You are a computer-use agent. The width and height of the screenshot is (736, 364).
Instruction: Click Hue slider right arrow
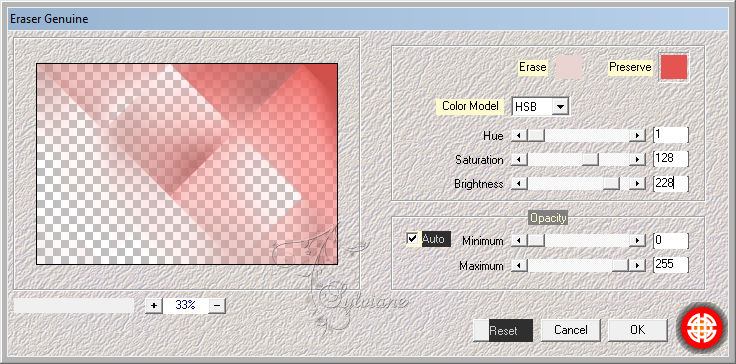pyautogui.click(x=637, y=136)
